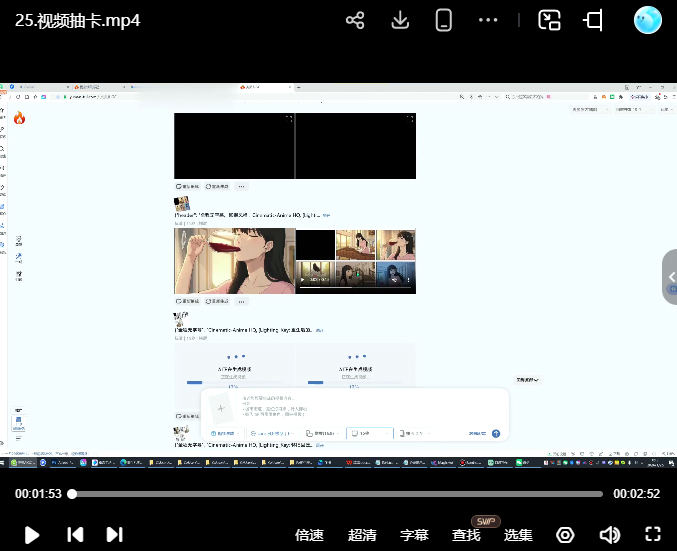Screen dimensions: 677x551
Task: Click the pin window icon beside the avatar
Action: click(594, 21)
